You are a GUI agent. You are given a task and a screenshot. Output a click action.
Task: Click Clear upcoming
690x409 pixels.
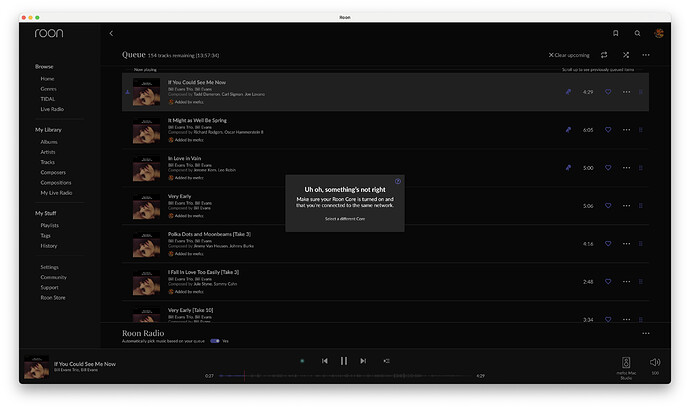coord(569,55)
